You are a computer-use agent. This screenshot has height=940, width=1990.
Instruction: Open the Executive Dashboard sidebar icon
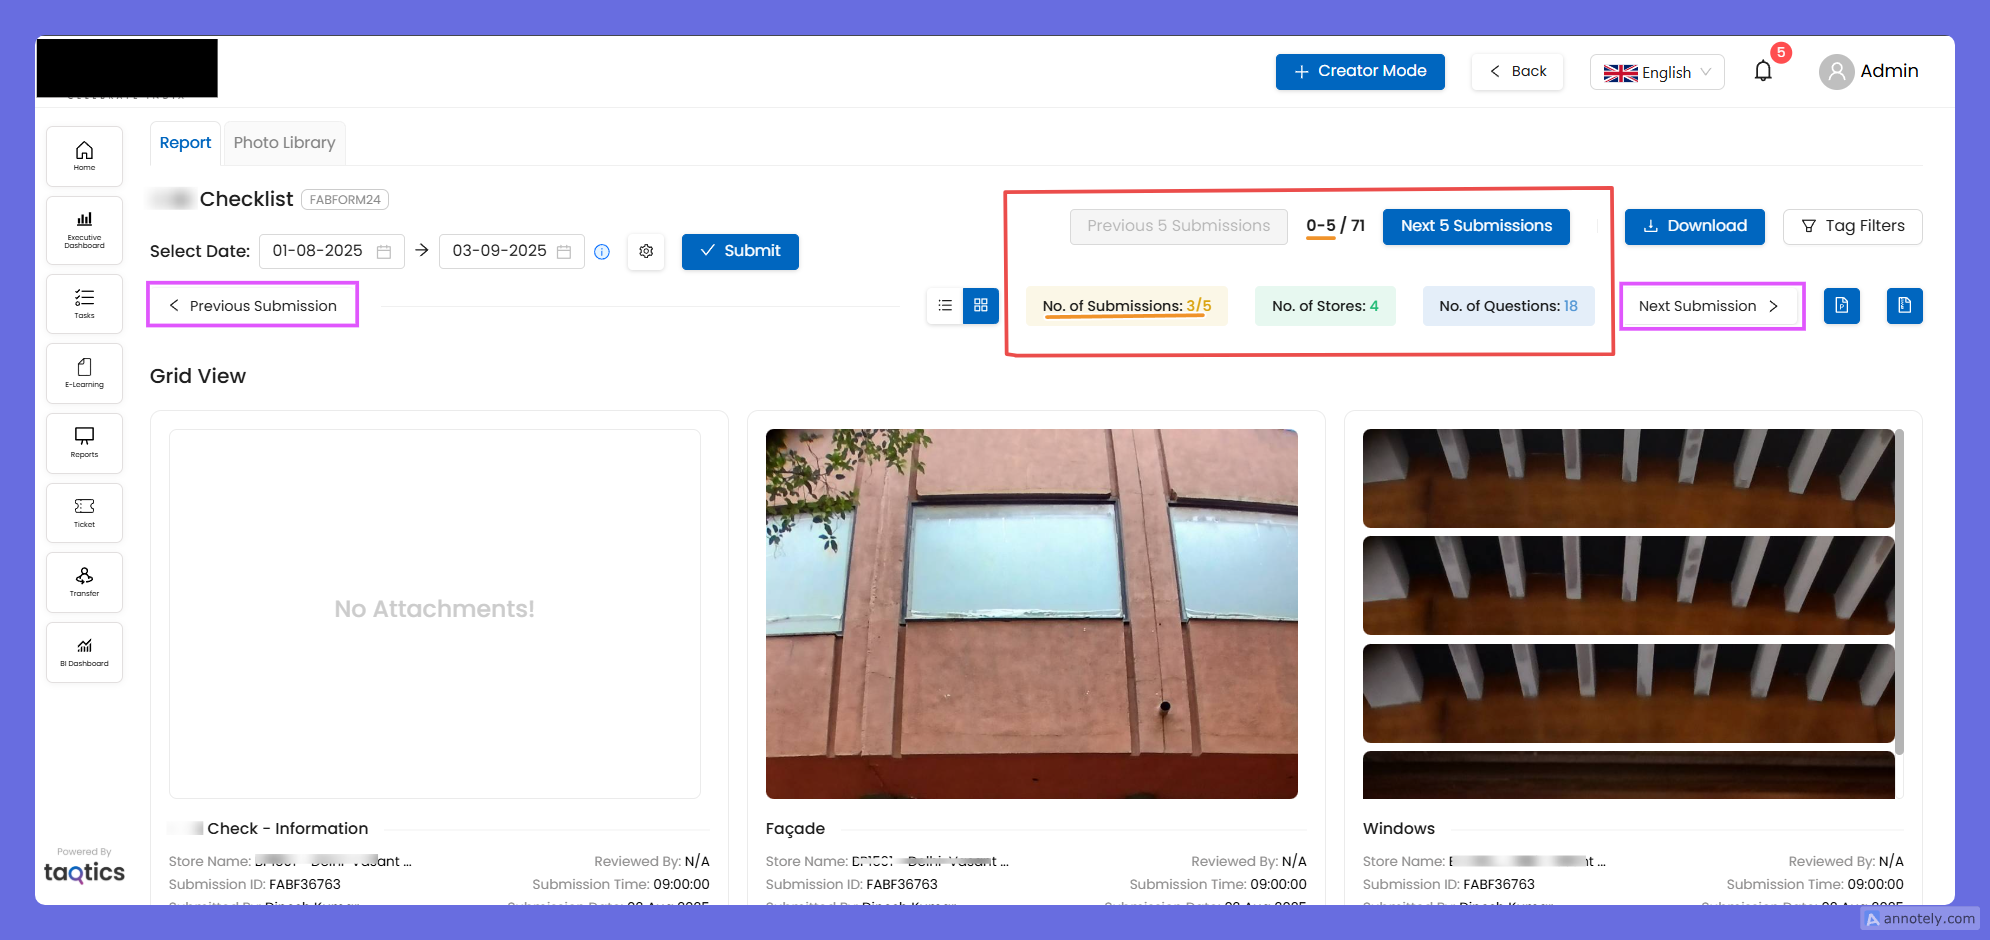[84, 230]
